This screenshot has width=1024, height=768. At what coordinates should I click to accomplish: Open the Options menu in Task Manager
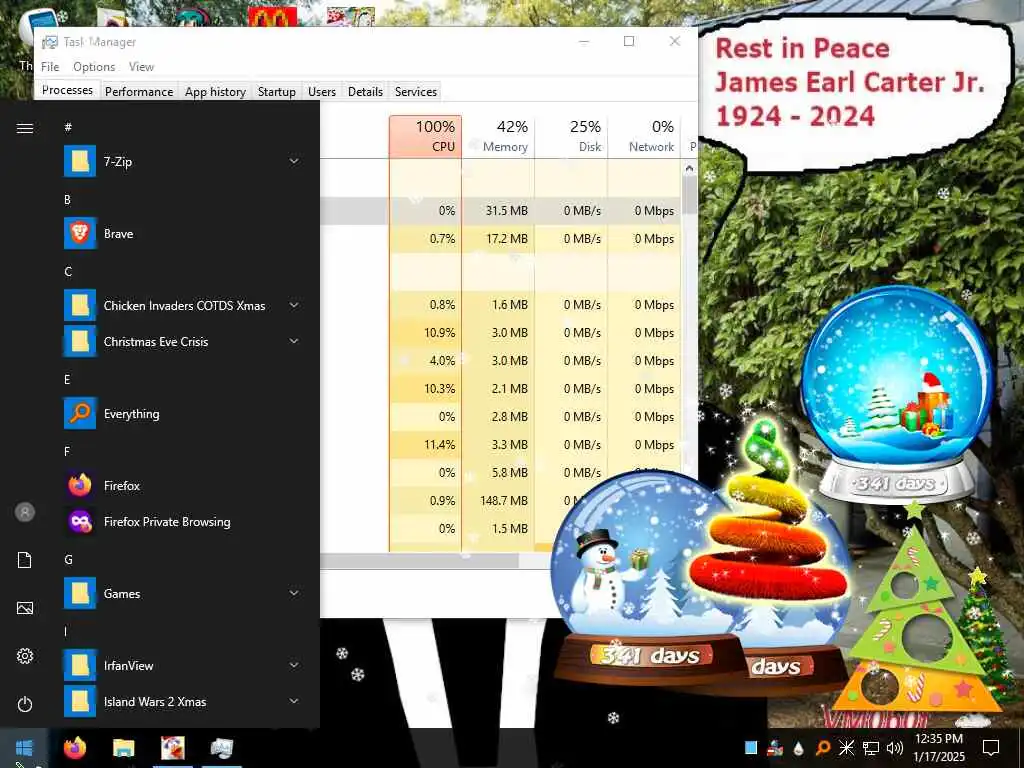[94, 67]
